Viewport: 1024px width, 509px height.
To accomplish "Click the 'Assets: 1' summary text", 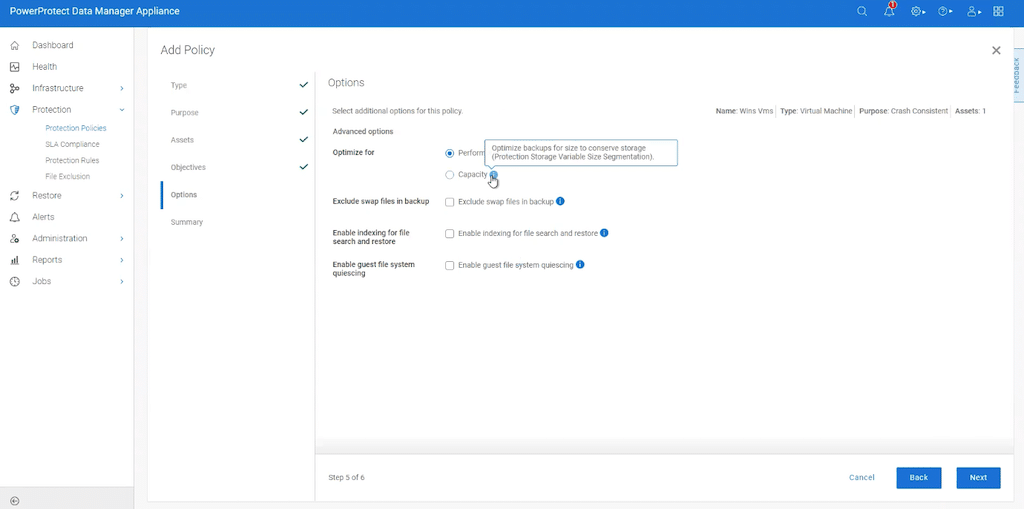I will coord(970,111).
